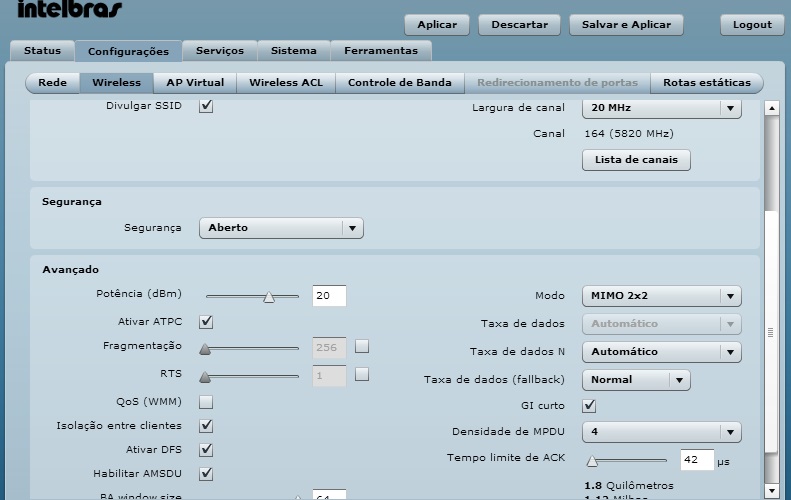Open the Lista de canais button
The height and width of the screenshot is (500, 791).
tap(636, 160)
